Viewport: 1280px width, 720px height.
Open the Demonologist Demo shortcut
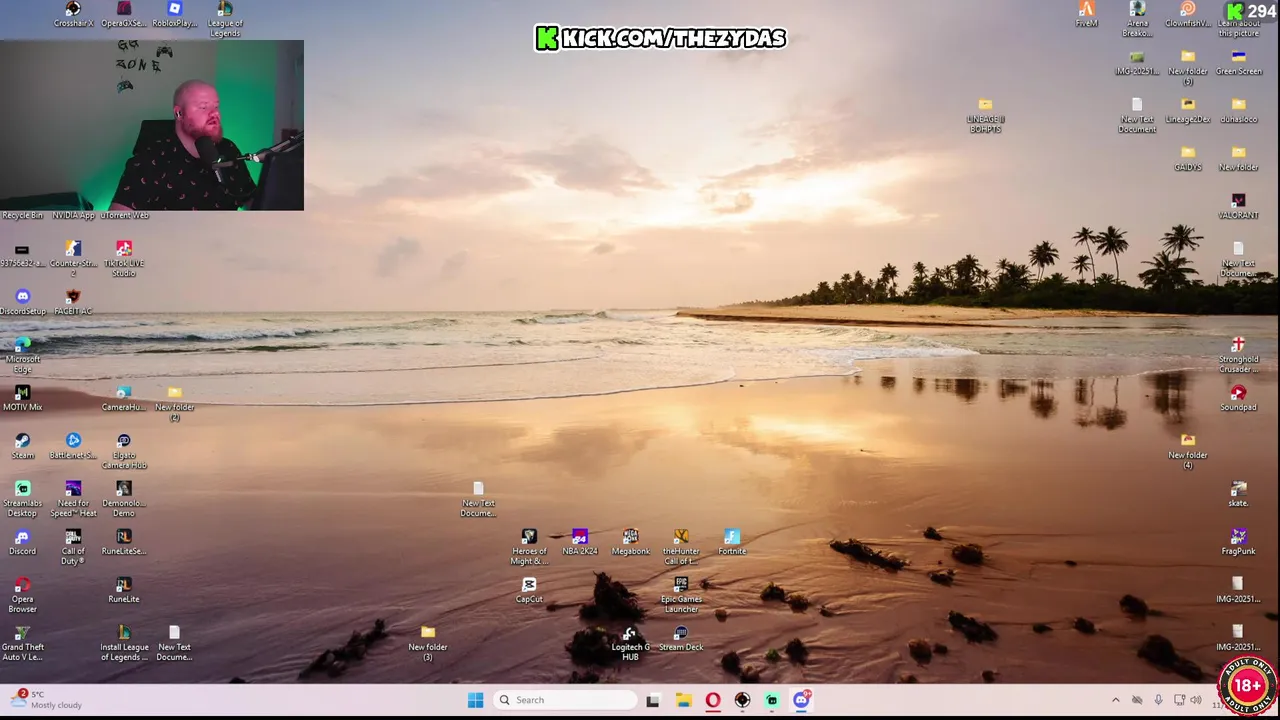123,498
